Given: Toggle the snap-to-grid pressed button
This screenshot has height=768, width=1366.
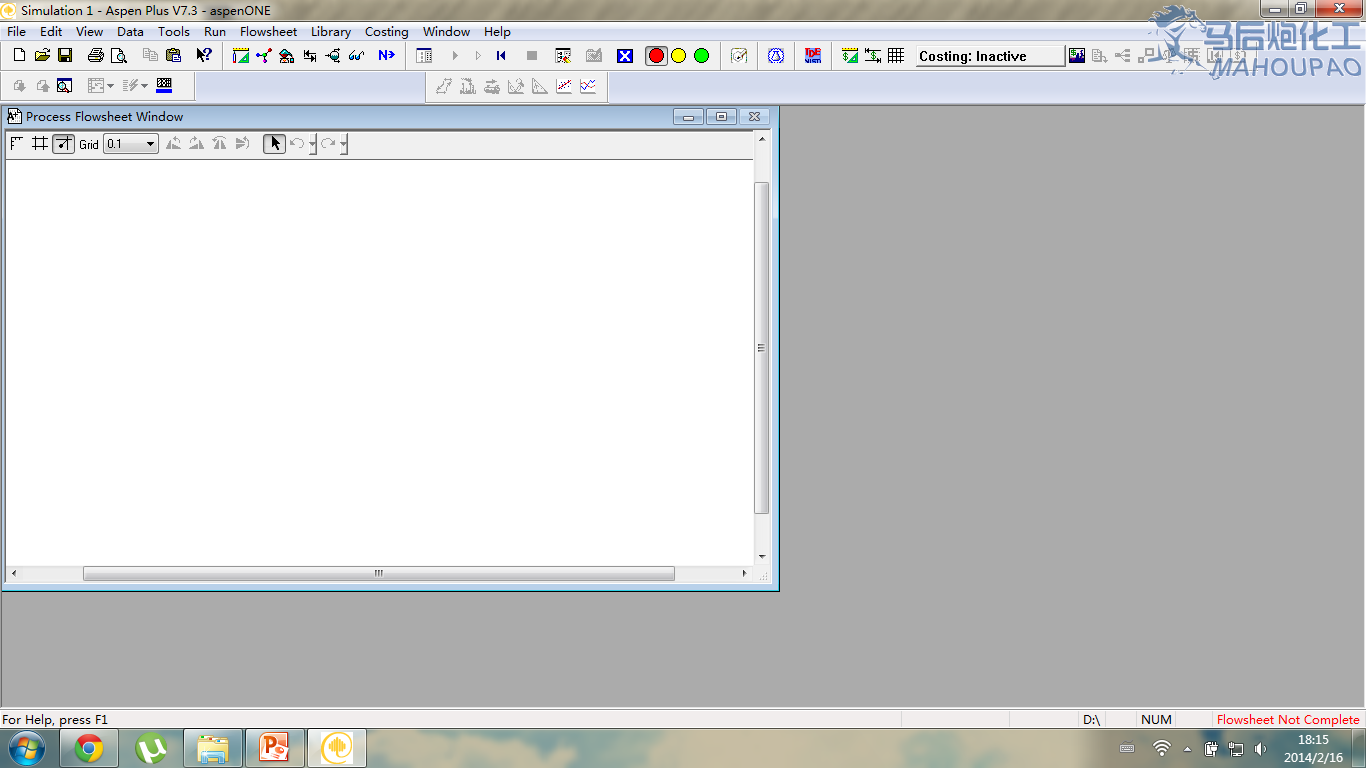Looking at the screenshot, I should pyautogui.click(x=63, y=144).
